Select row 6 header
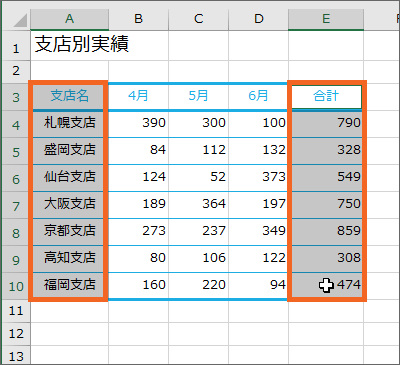 [x=16, y=178]
